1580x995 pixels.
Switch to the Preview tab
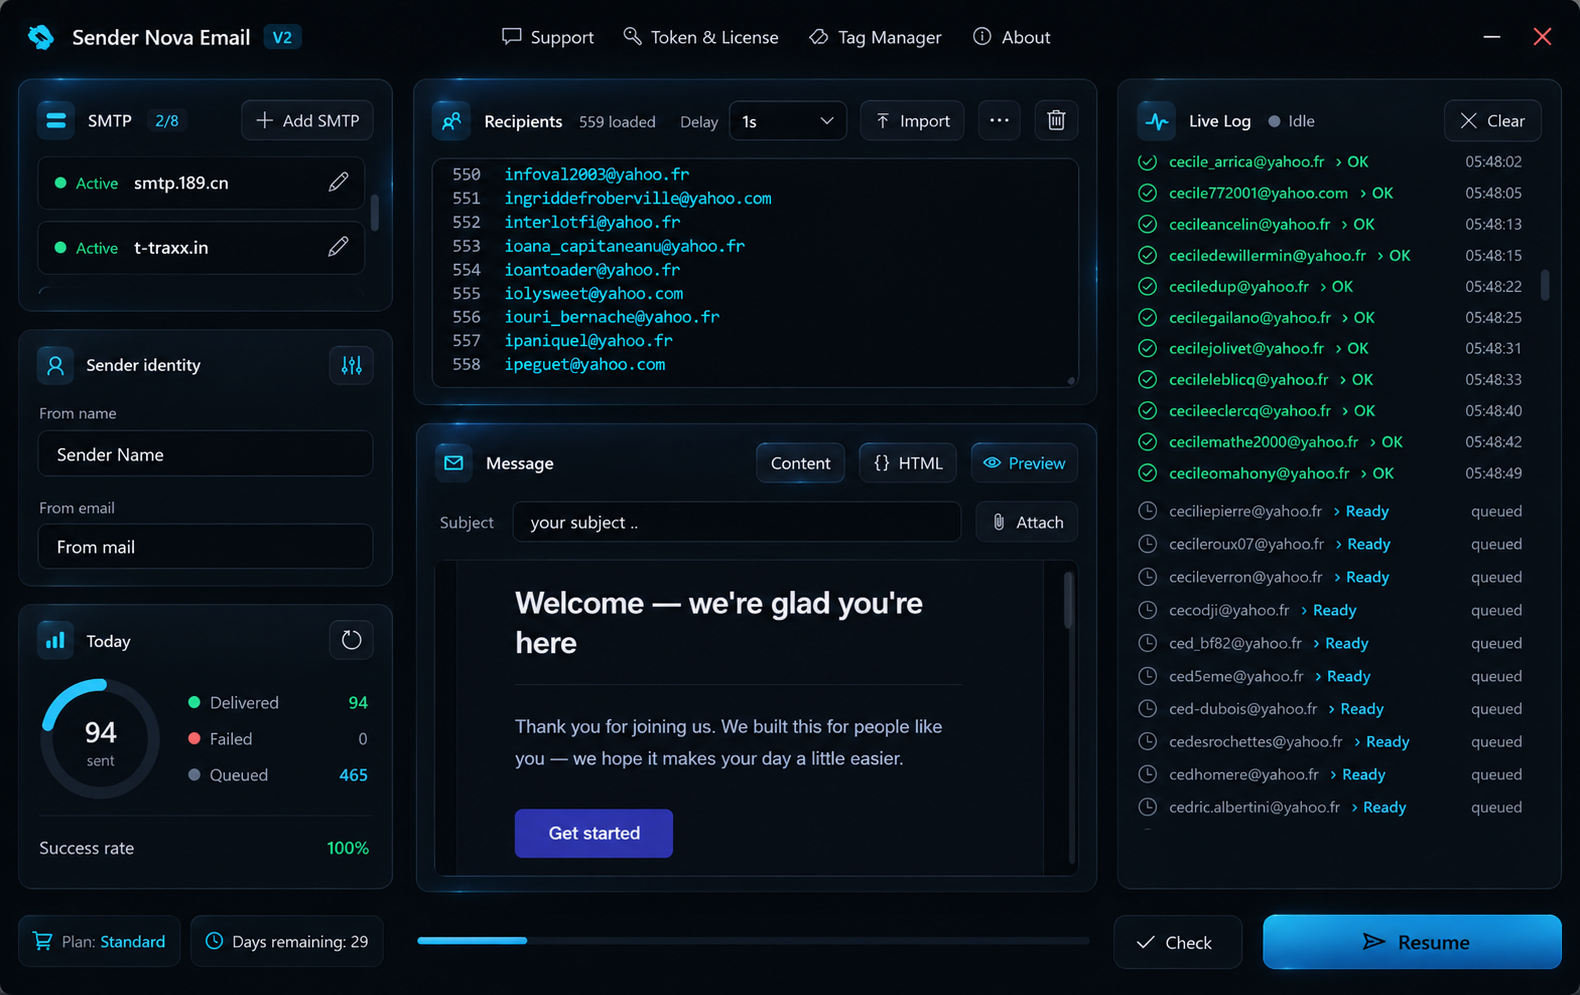pyautogui.click(x=1025, y=463)
